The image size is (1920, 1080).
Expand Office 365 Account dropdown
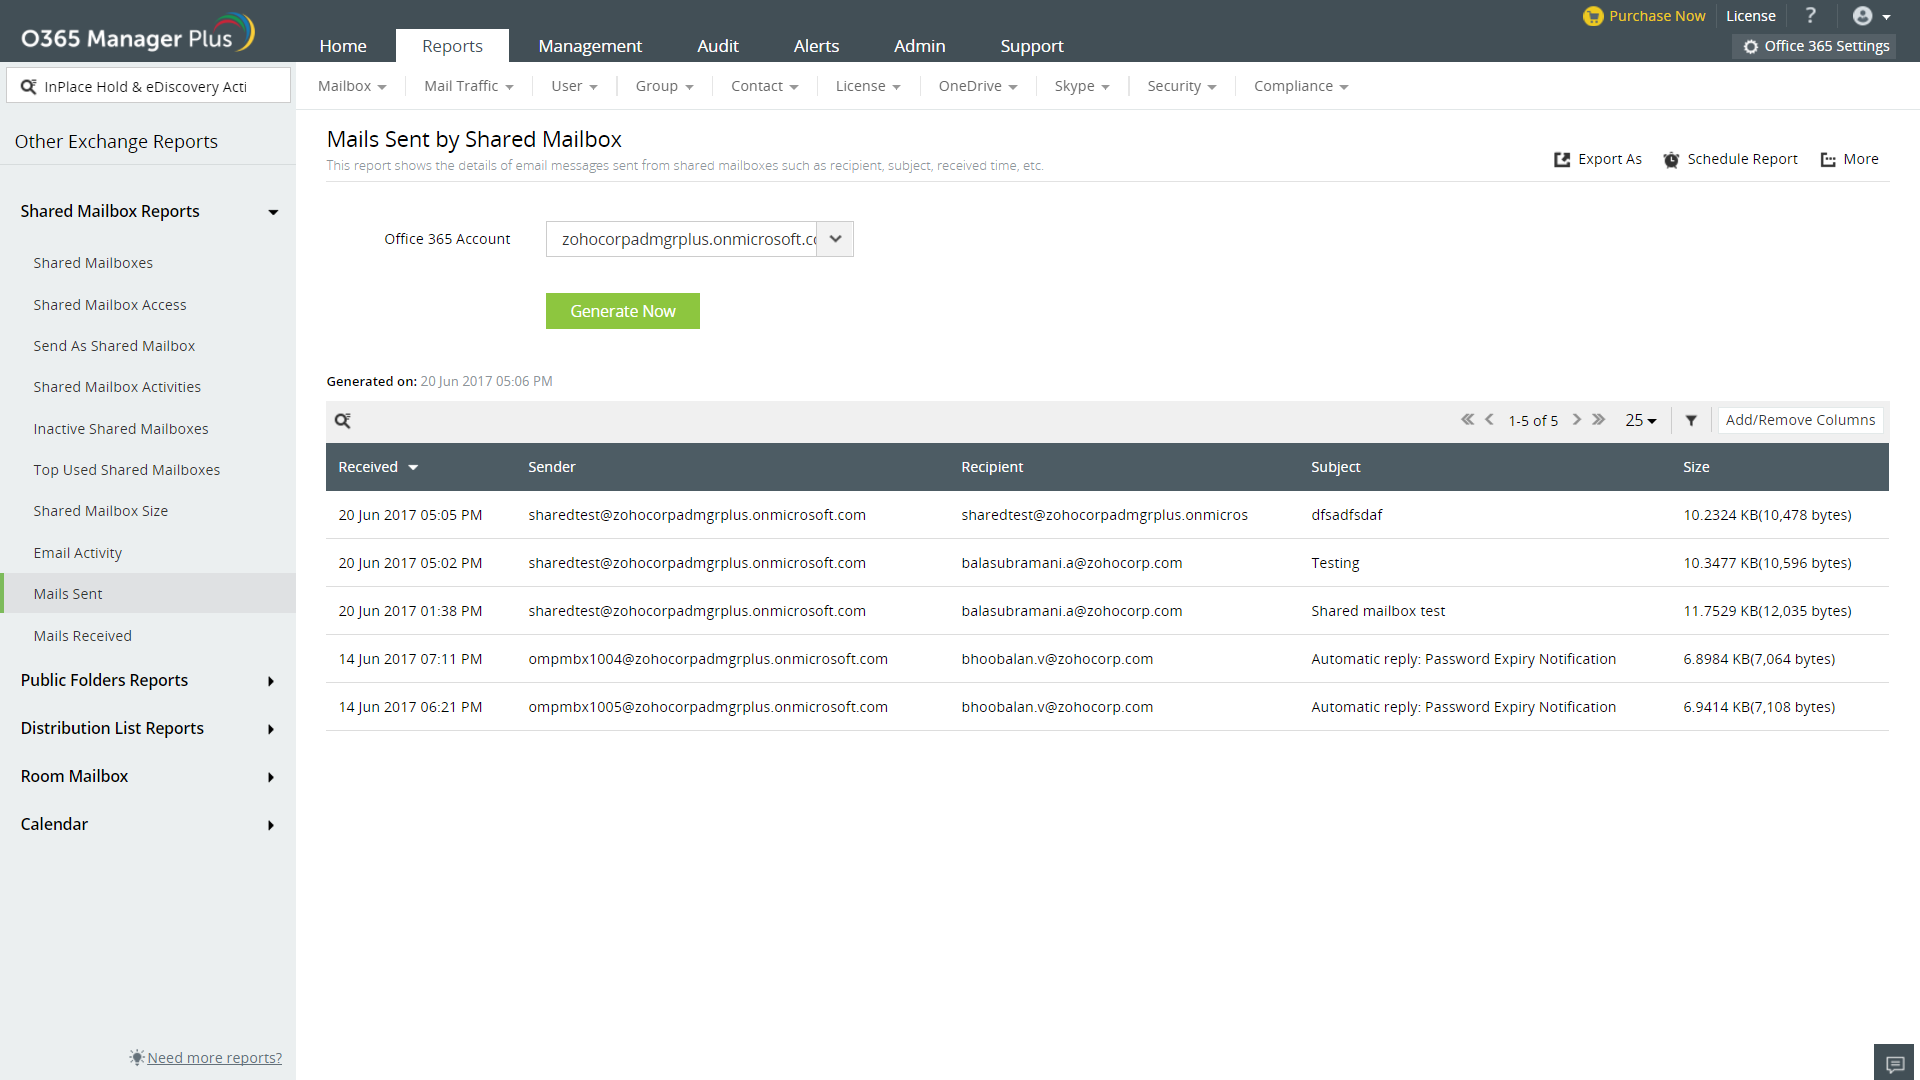835,239
